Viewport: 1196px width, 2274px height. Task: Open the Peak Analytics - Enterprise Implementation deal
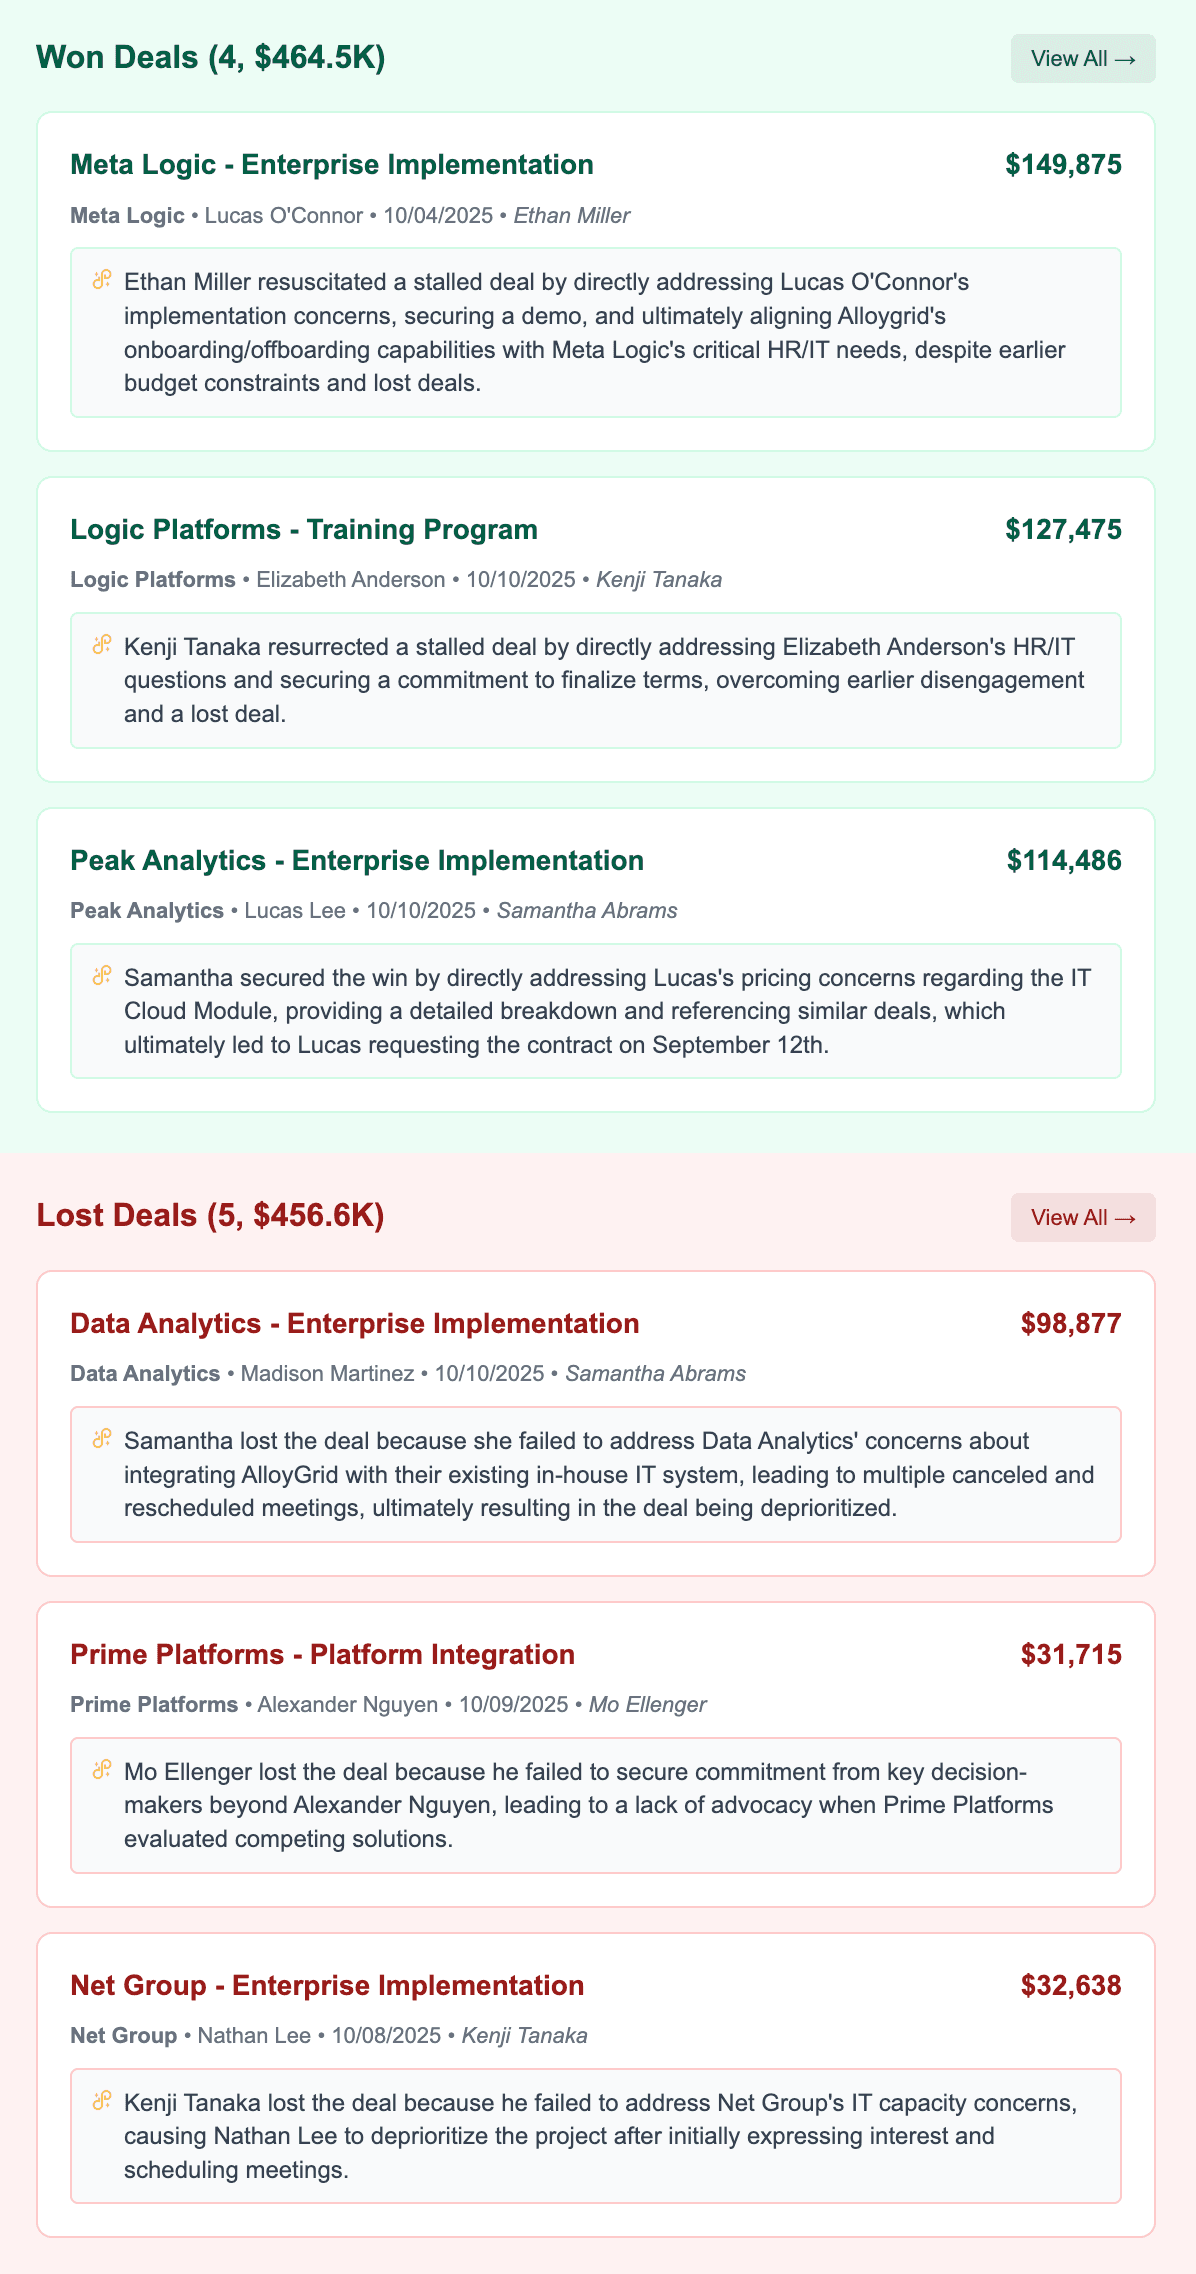(356, 860)
